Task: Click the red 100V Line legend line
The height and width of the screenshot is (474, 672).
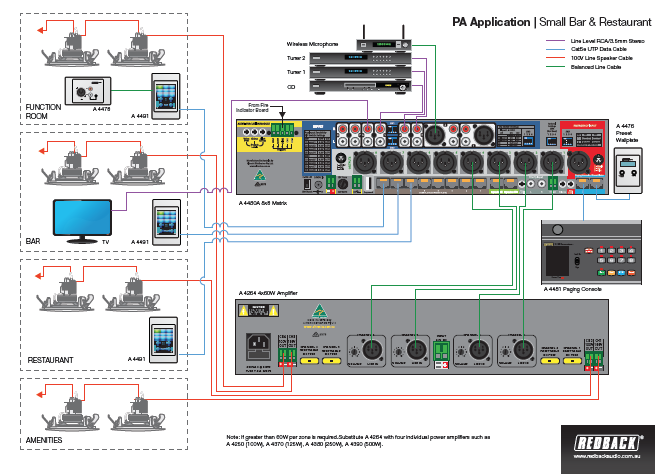Action: [x=555, y=58]
